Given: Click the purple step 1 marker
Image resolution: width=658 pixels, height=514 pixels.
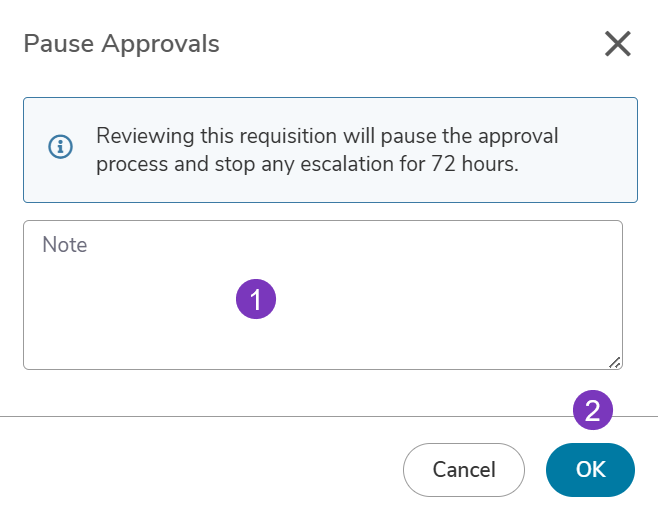Looking at the screenshot, I should point(256,299).
